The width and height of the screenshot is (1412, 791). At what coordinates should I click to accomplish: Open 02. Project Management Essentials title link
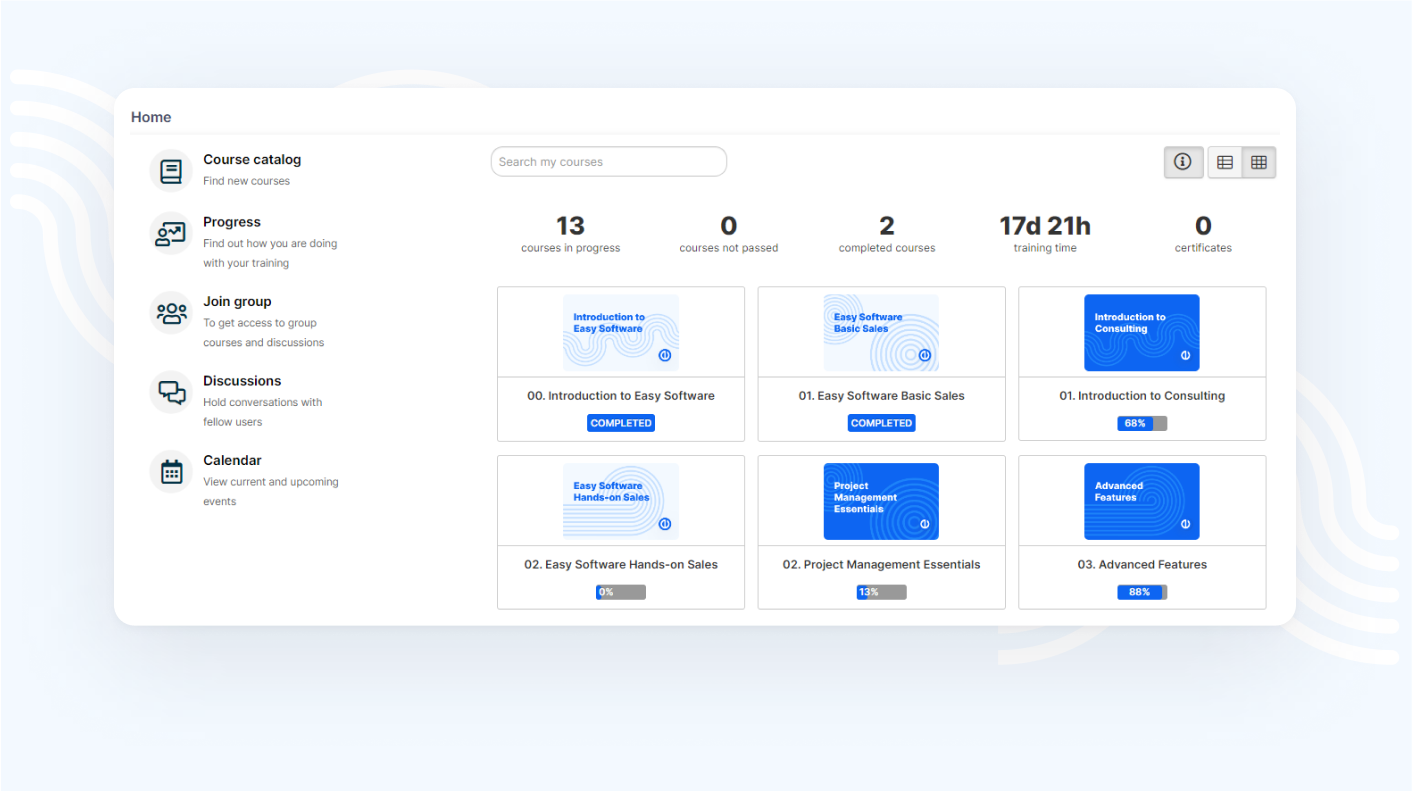point(881,565)
